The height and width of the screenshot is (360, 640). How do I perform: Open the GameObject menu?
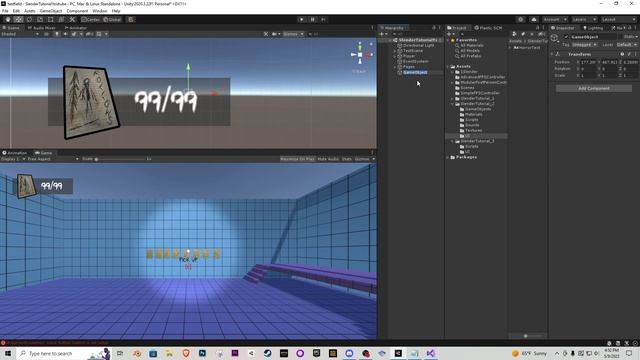pyautogui.click(x=51, y=11)
